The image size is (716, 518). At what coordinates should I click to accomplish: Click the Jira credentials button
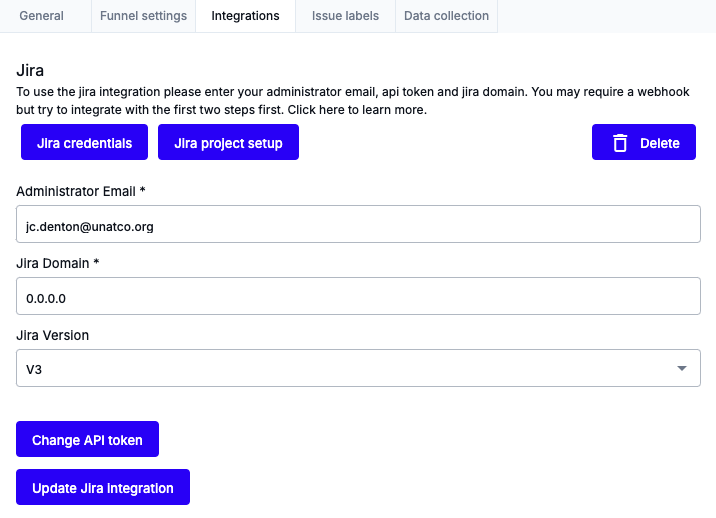click(x=84, y=143)
